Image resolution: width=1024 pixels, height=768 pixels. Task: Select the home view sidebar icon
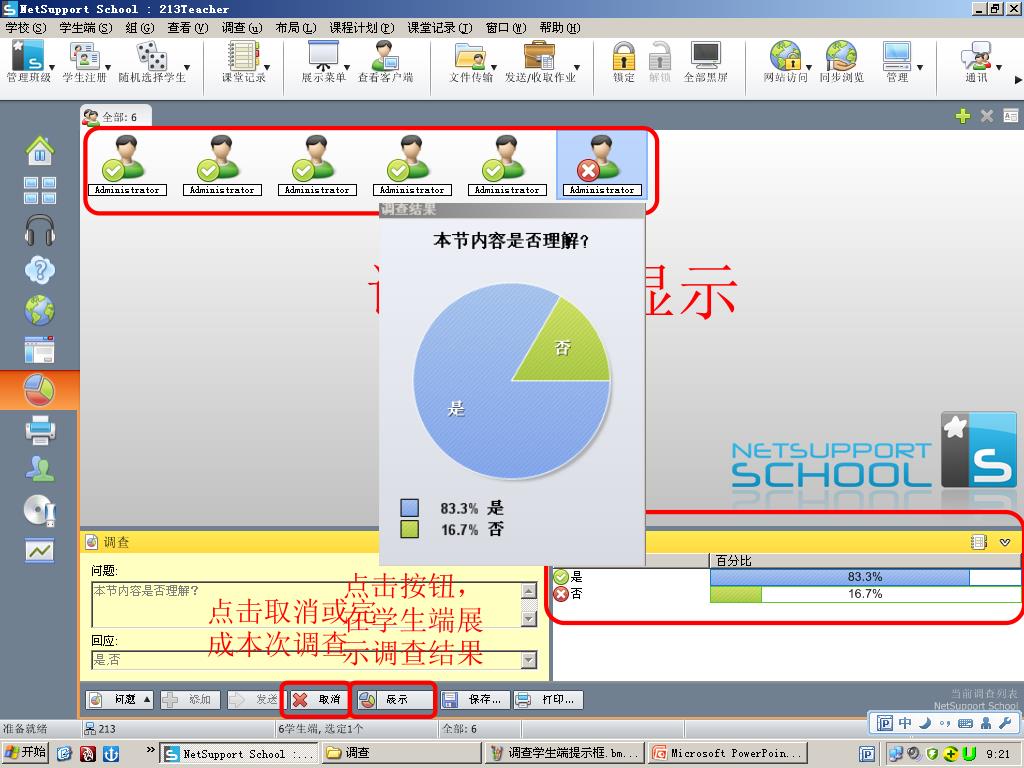pos(40,150)
